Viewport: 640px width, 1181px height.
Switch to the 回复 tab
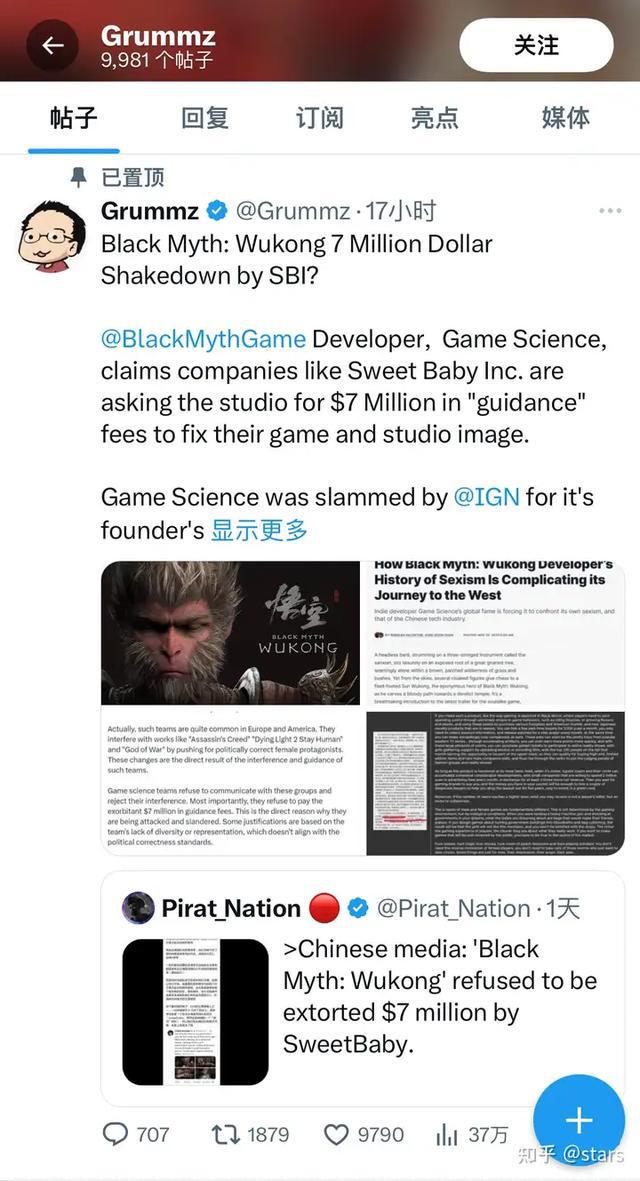point(205,117)
